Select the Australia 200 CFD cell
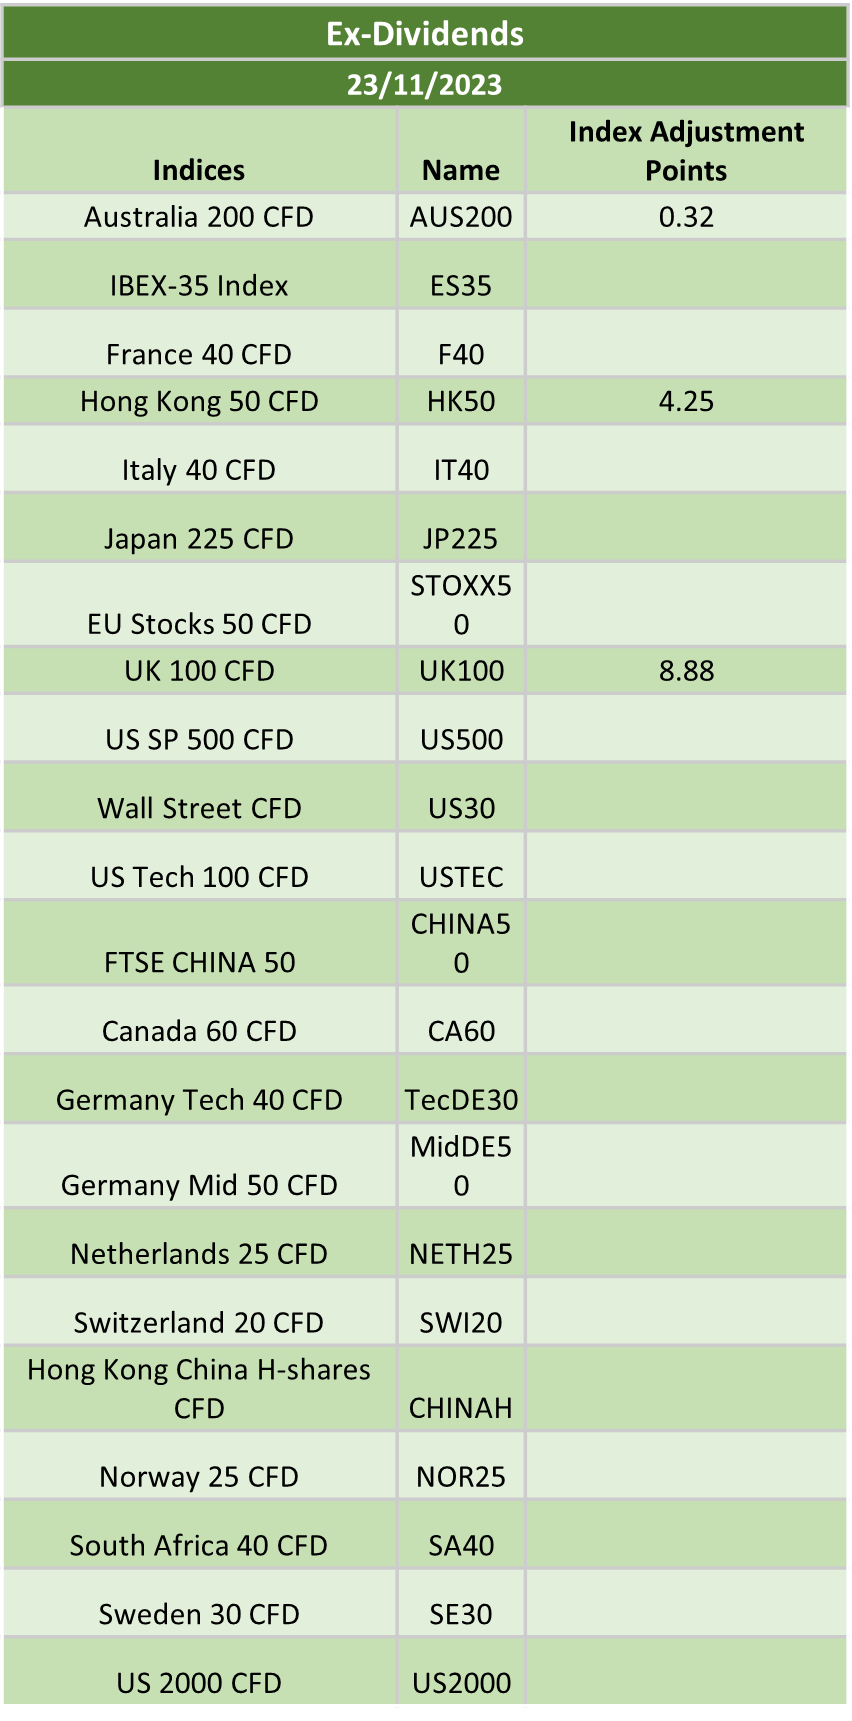Screen dimensions: 852x1721 click(x=199, y=217)
